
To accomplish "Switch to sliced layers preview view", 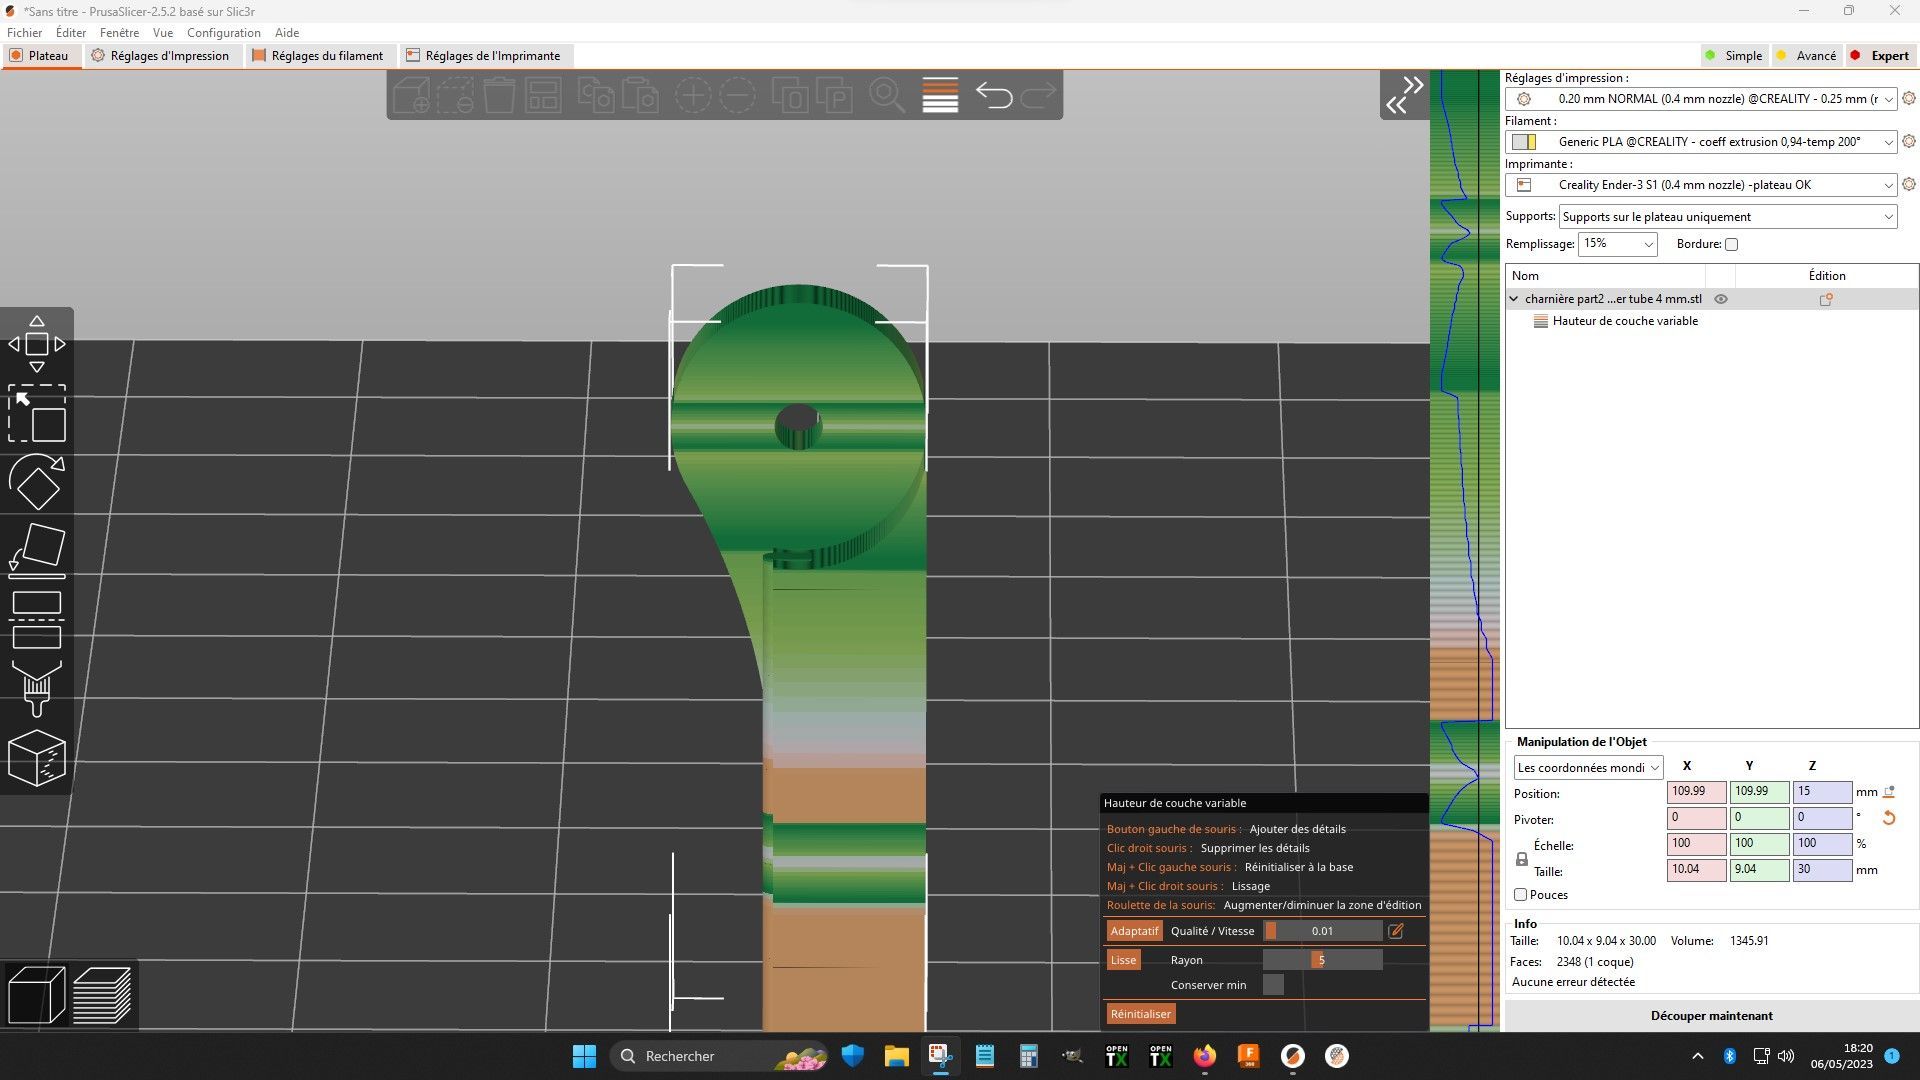I will (102, 995).
